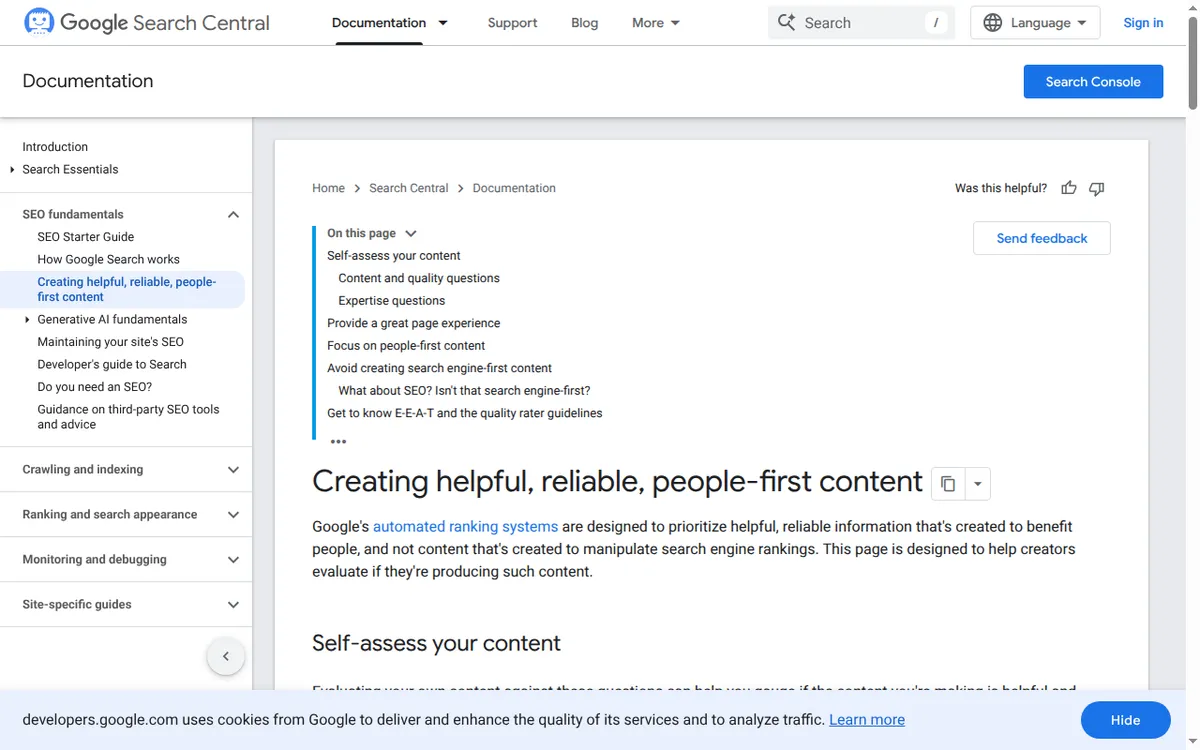Copy page using the copy icon beside title

(x=948, y=484)
